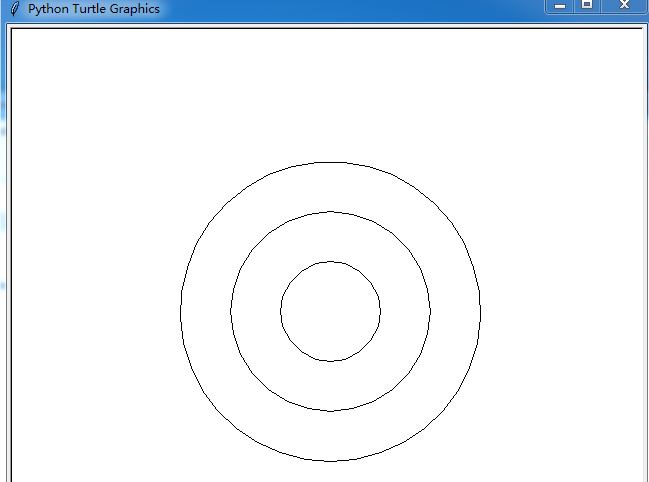Close the Python Turtle Graphics window
The image size is (649, 482).
(x=624, y=5)
